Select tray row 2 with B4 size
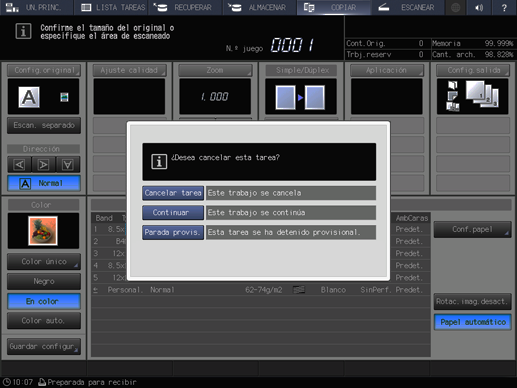This screenshot has height=388, width=517. pos(109,241)
